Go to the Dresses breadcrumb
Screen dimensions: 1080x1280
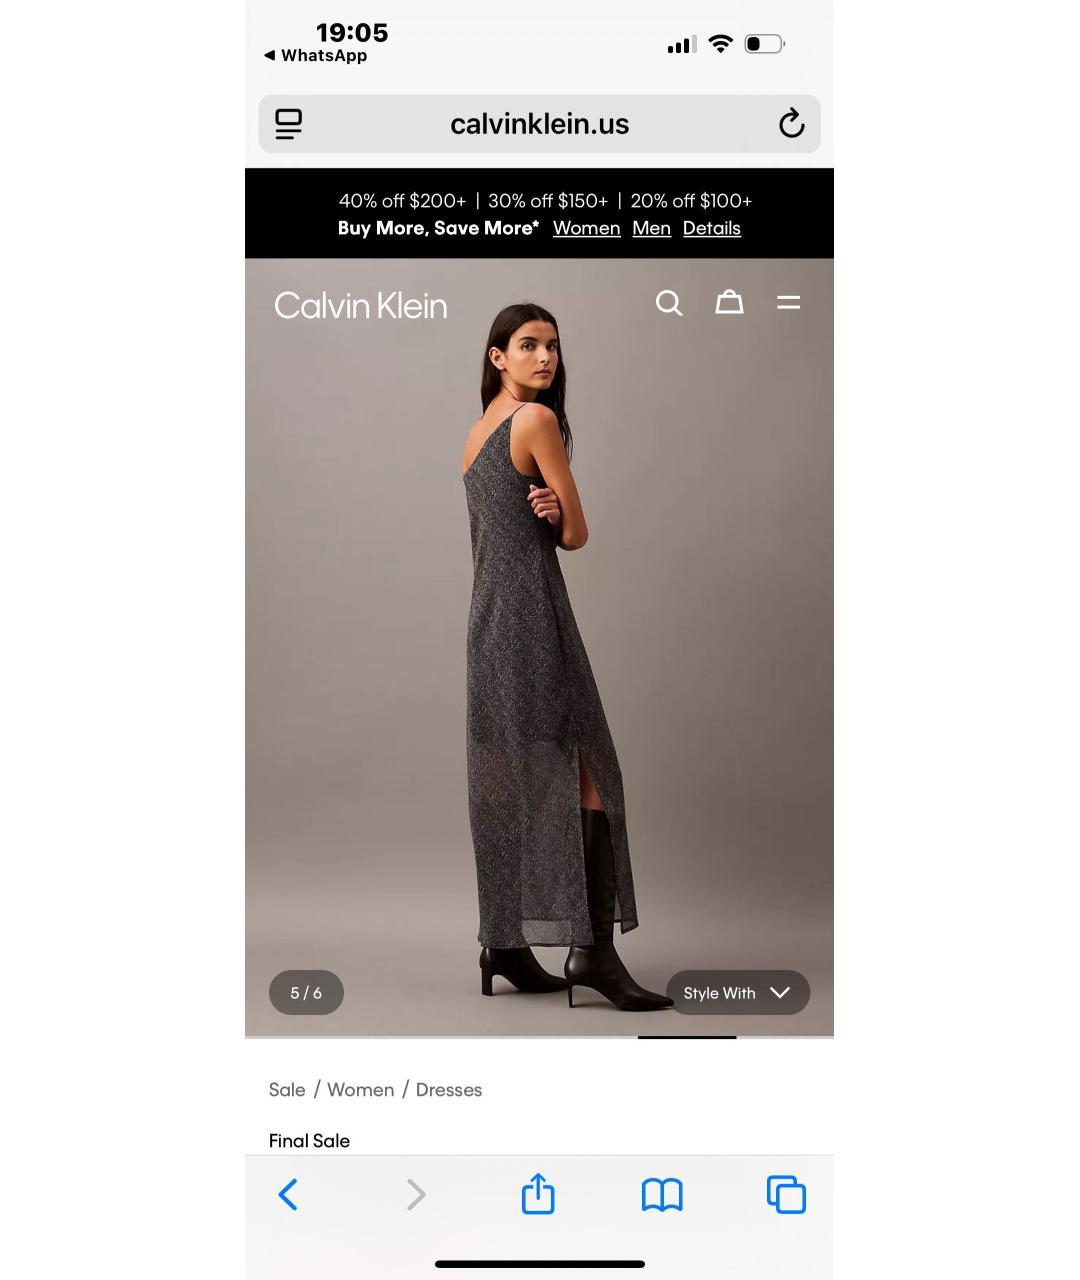[x=449, y=1090]
